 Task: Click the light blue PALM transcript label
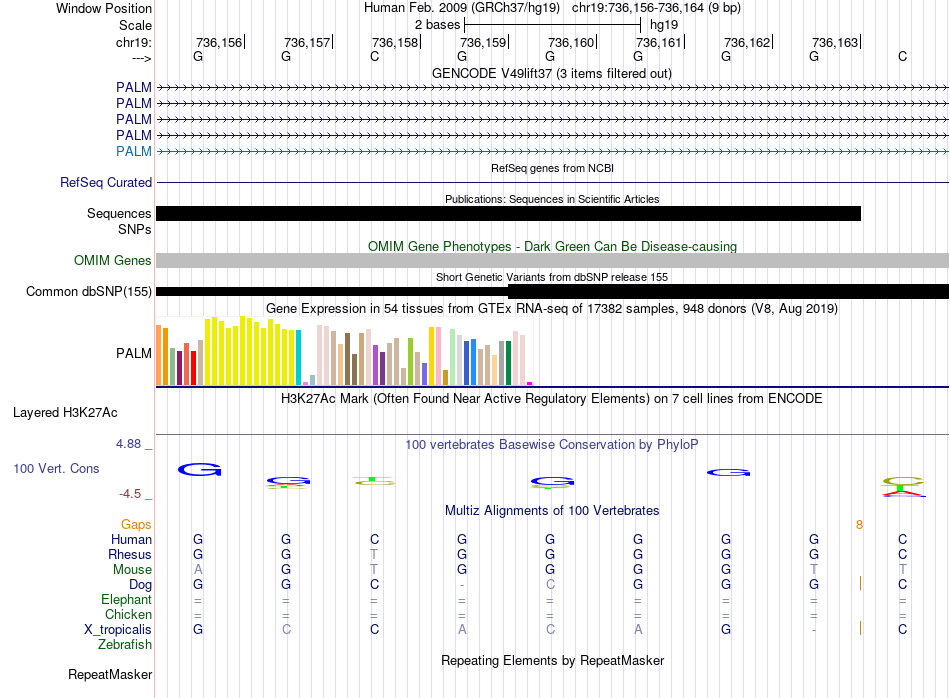coord(134,151)
